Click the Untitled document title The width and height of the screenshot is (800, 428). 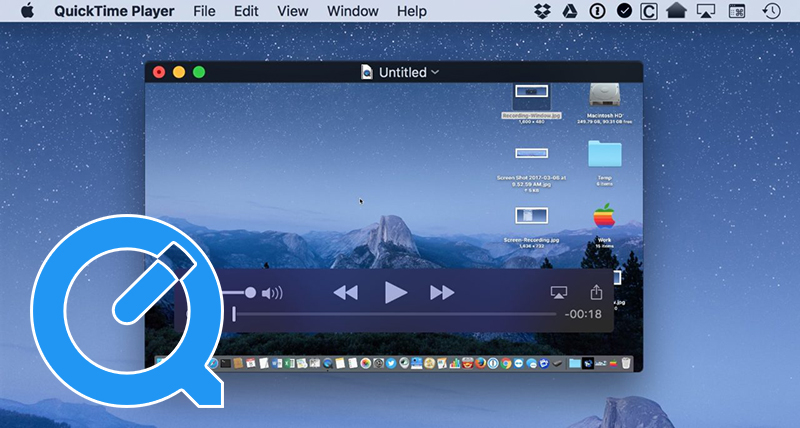click(403, 72)
